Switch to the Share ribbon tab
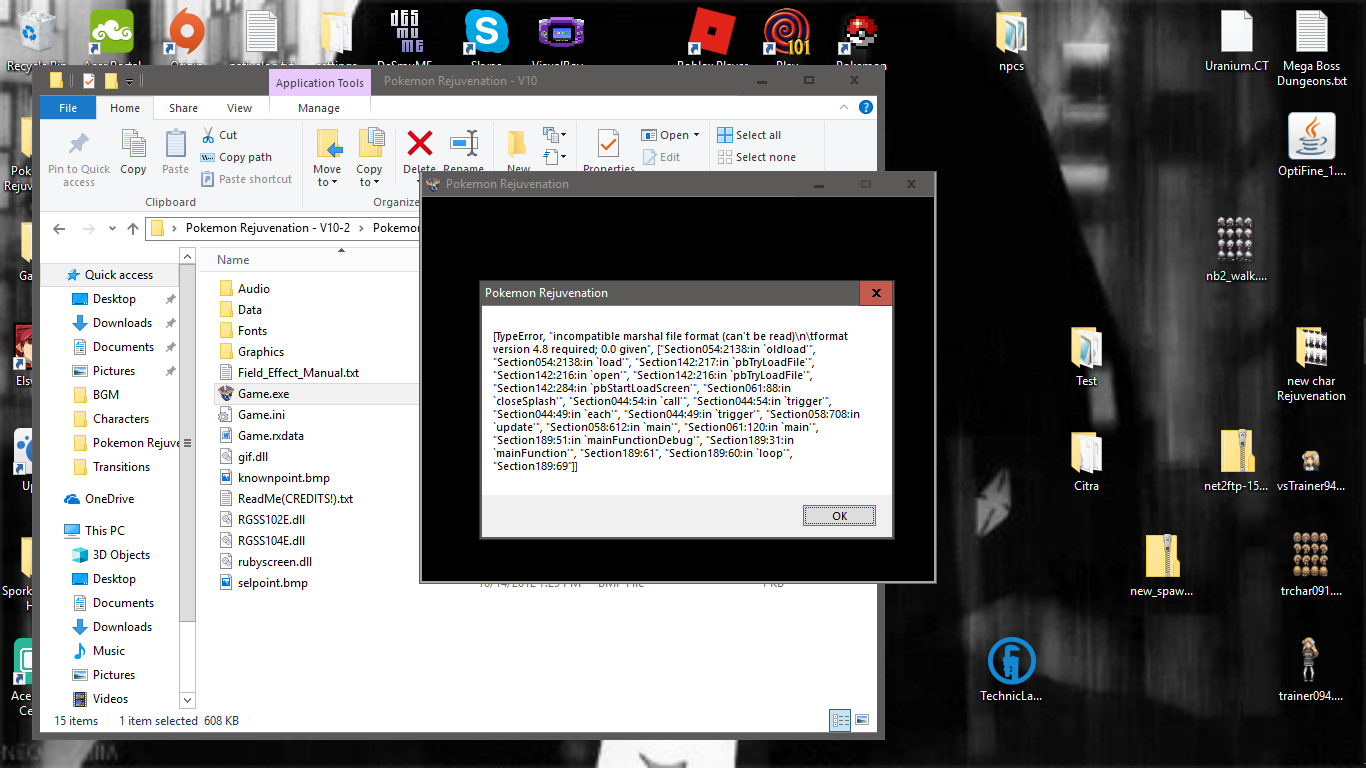1366x768 pixels. pyautogui.click(x=183, y=108)
